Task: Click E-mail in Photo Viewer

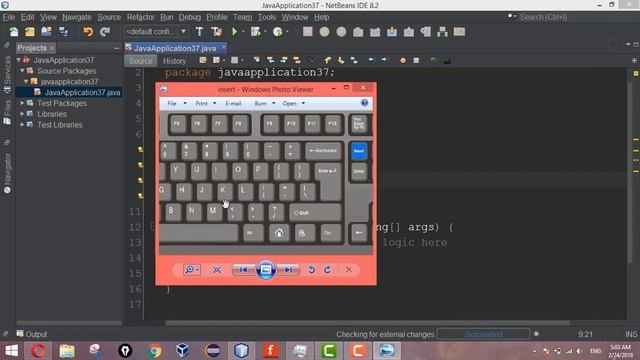Action: click(233, 104)
